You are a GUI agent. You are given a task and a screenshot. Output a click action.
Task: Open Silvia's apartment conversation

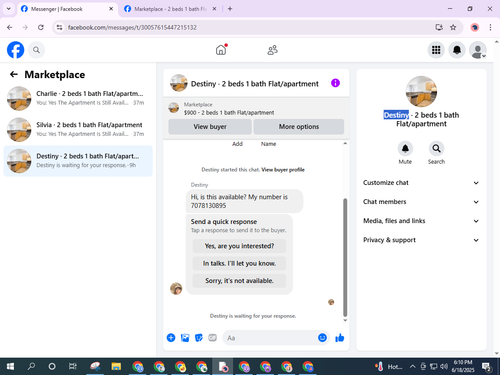click(x=78, y=130)
